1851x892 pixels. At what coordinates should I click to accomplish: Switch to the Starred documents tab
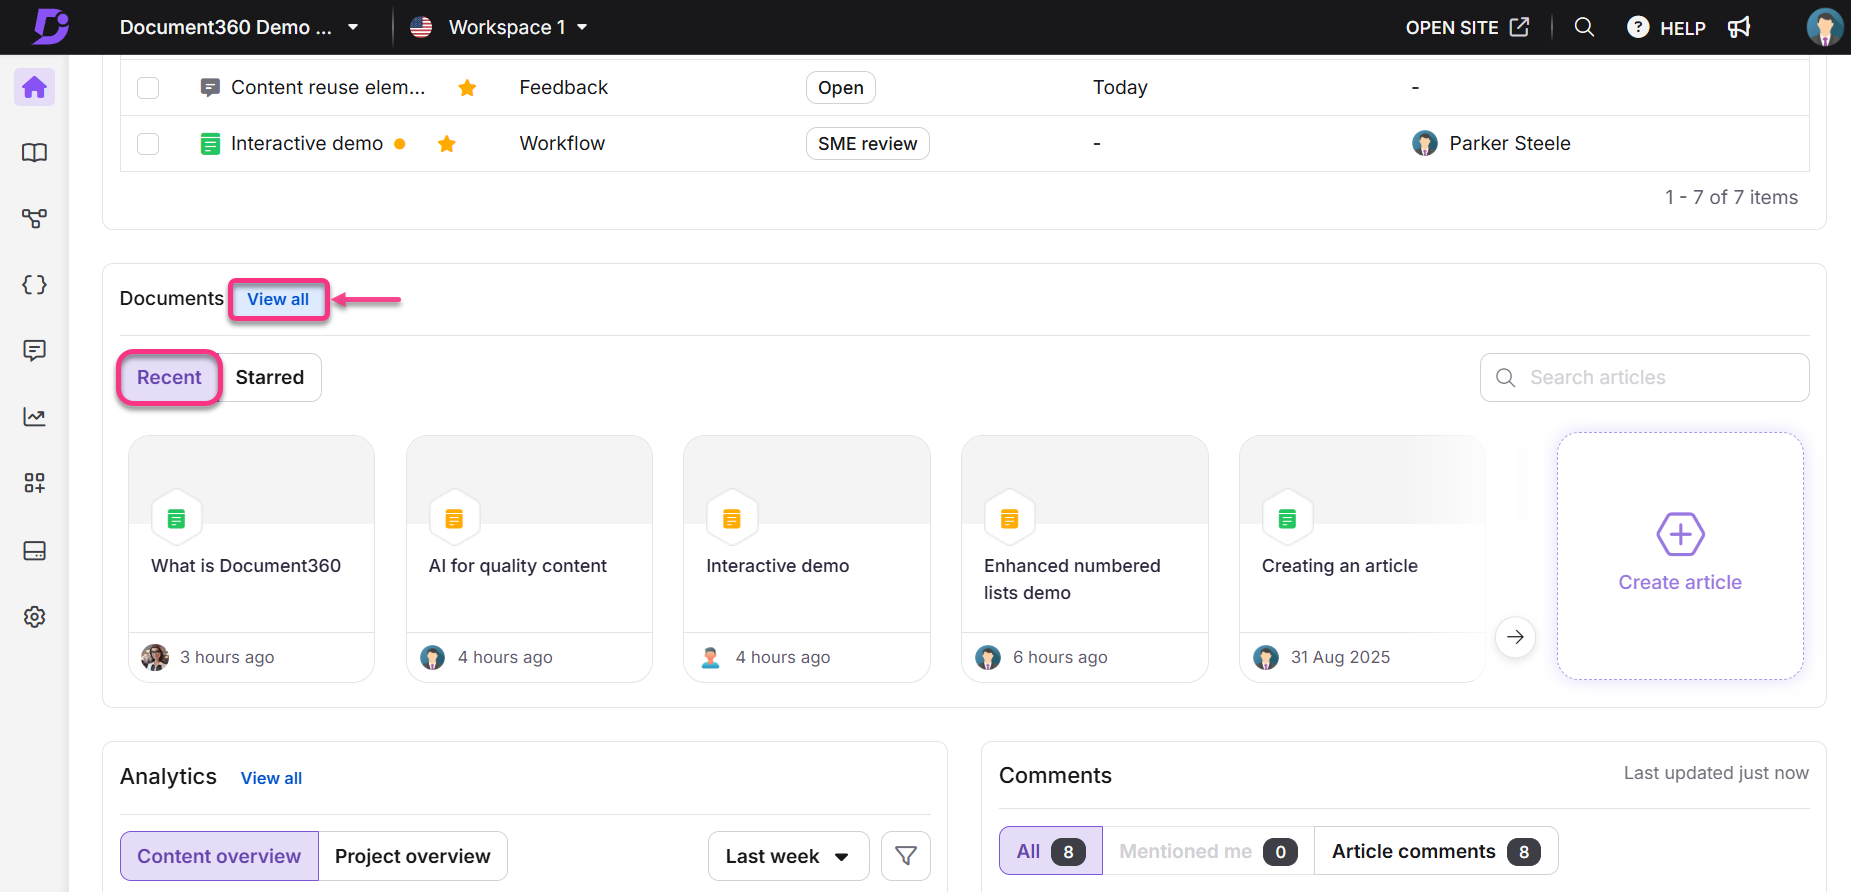click(x=270, y=377)
